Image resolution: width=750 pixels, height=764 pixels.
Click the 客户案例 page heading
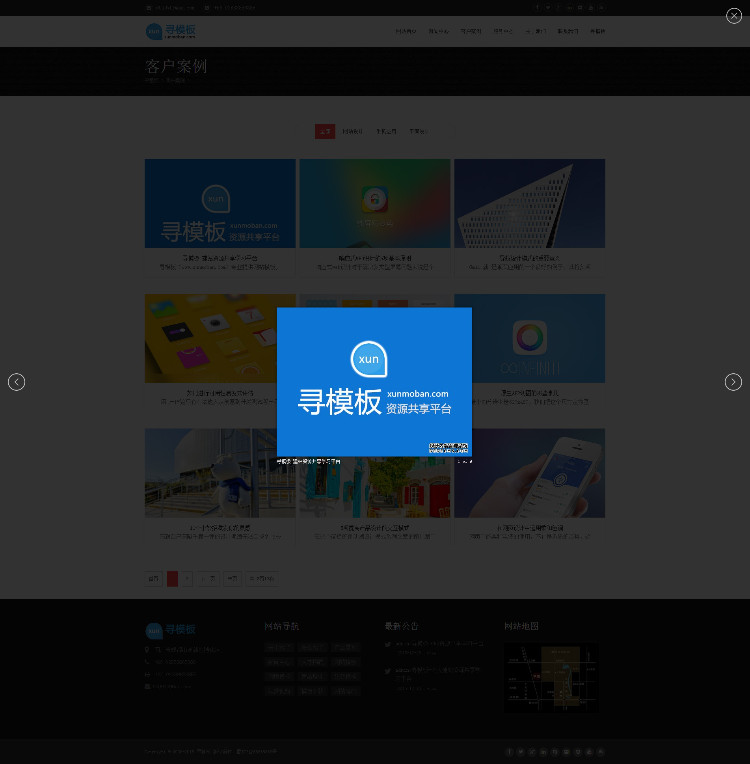coord(176,66)
